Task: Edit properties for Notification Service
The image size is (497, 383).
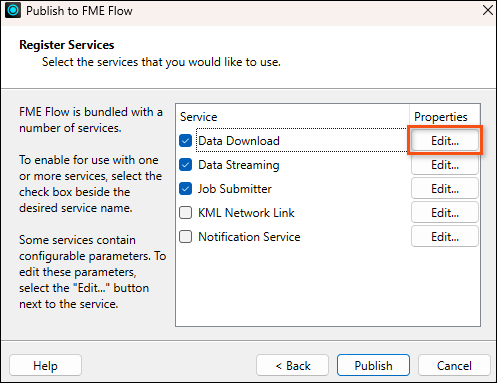Action: click(x=445, y=237)
